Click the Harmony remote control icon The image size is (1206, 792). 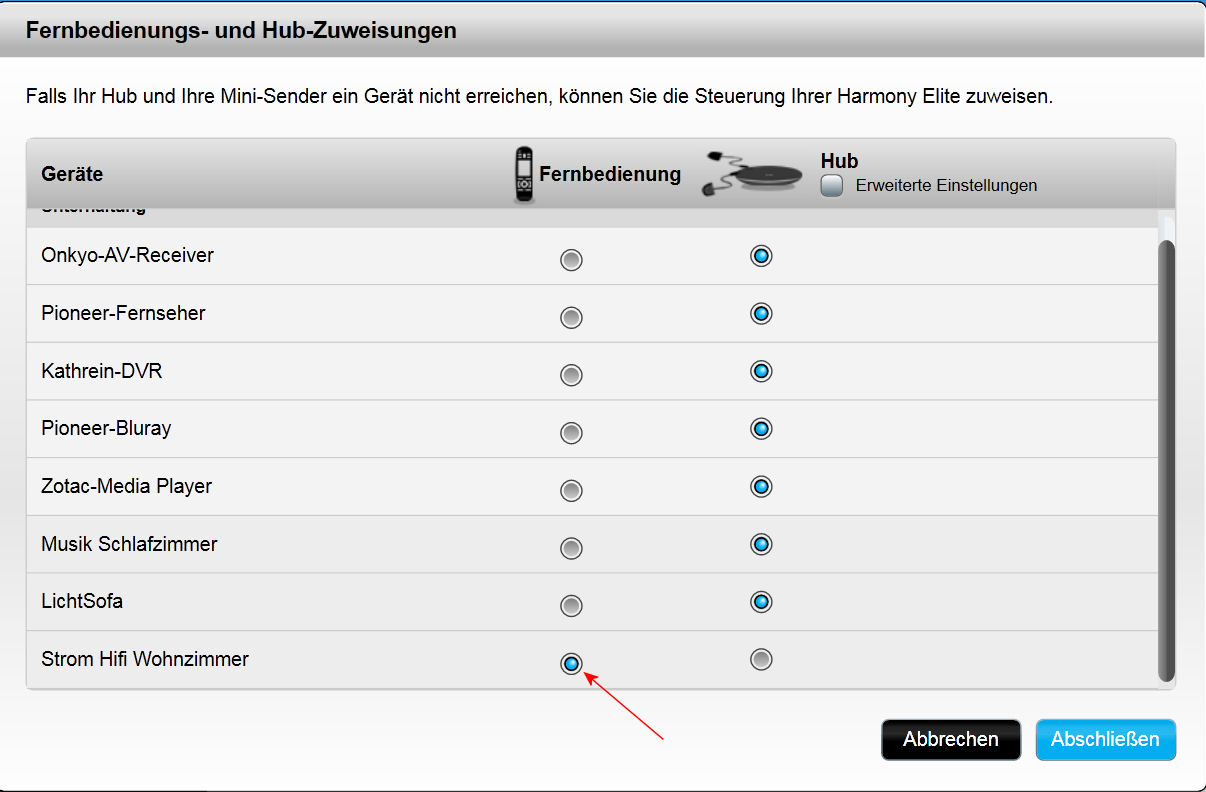coord(523,174)
